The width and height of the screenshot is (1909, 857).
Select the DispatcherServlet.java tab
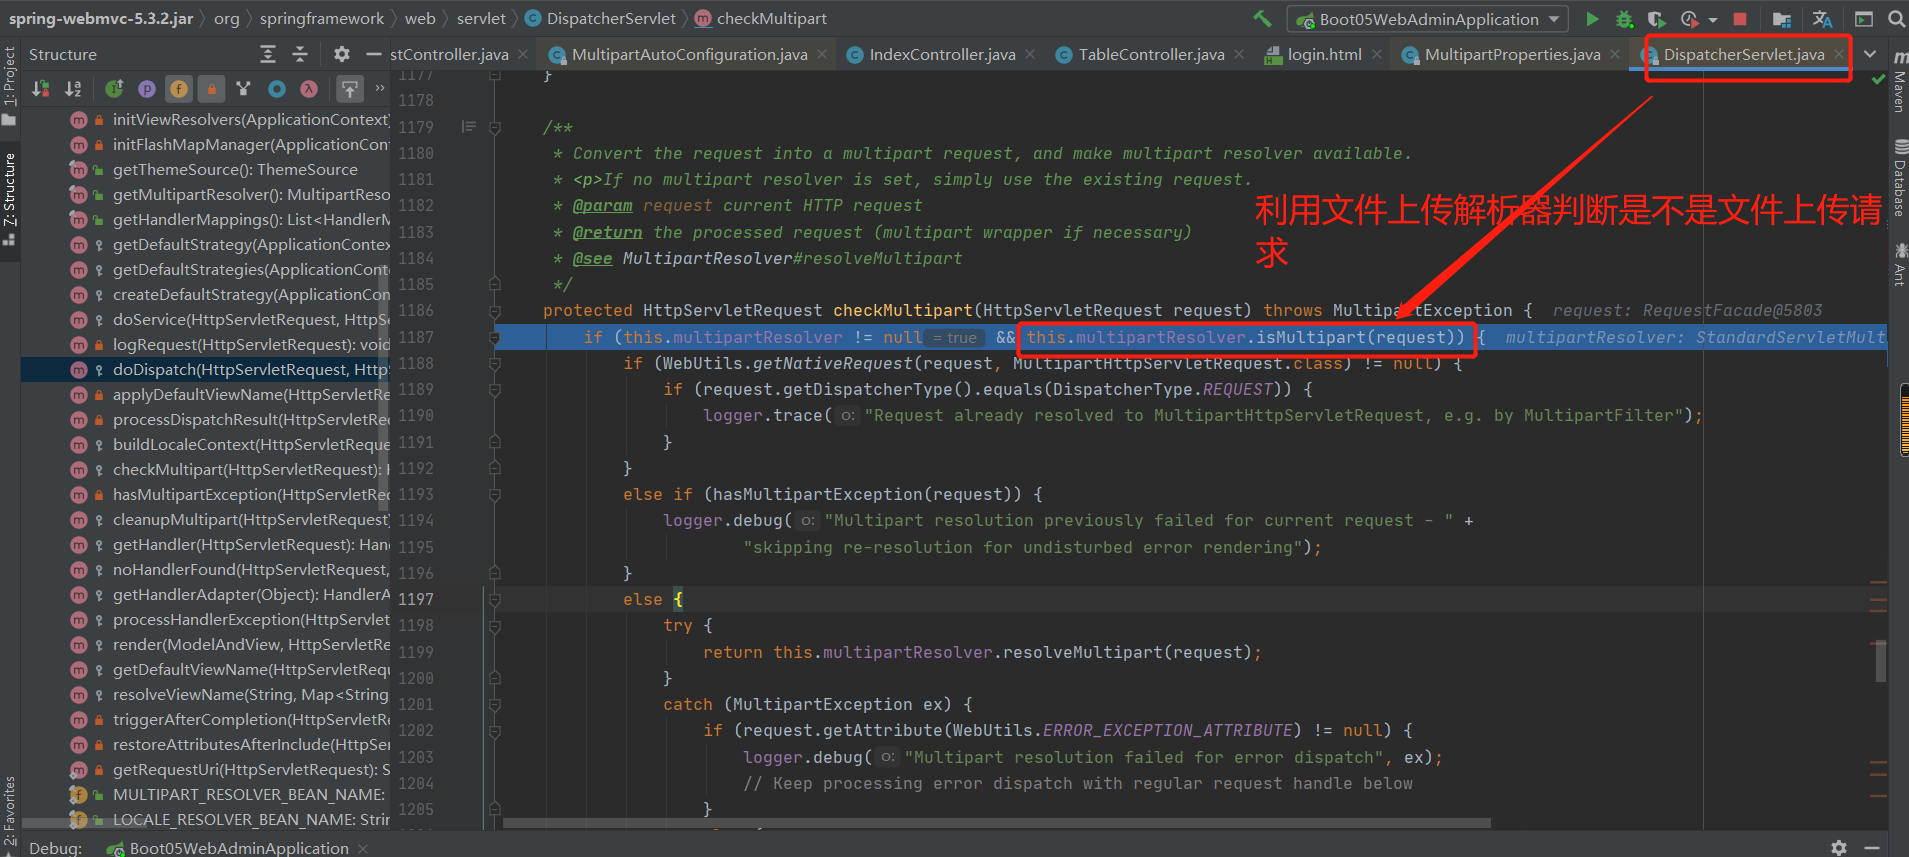click(1743, 55)
